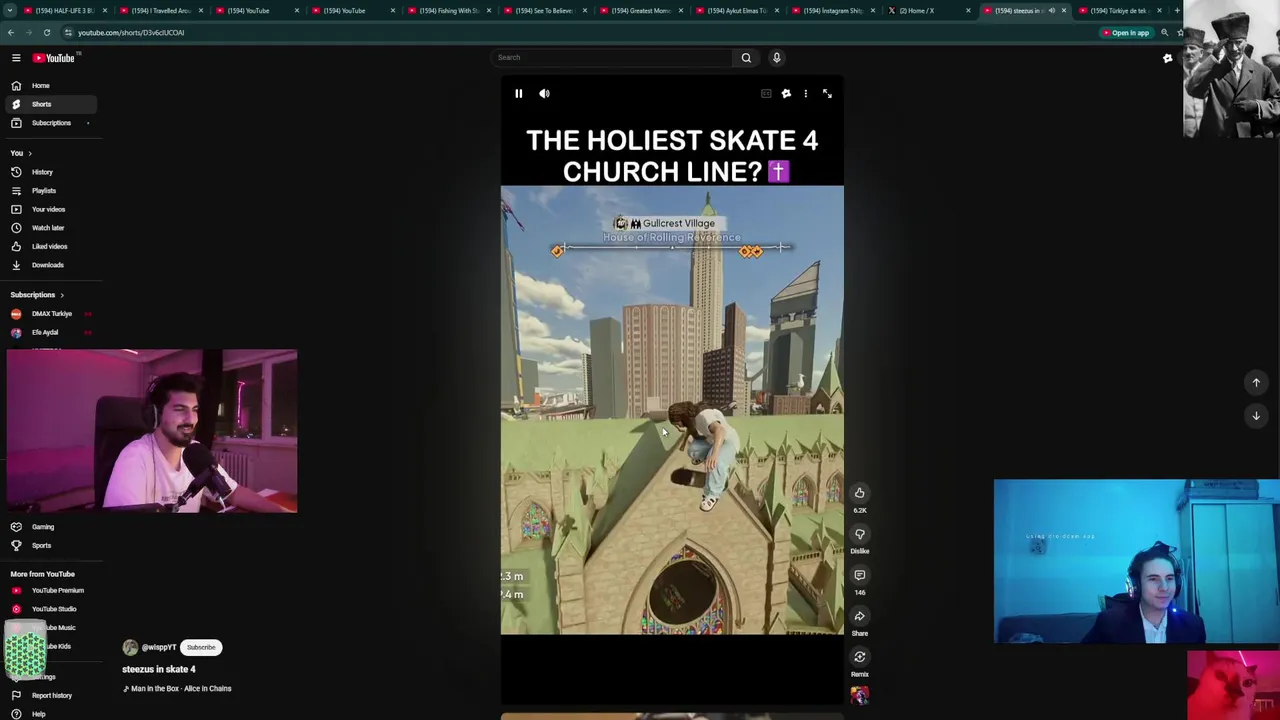Click the History clock icon

point(16,172)
